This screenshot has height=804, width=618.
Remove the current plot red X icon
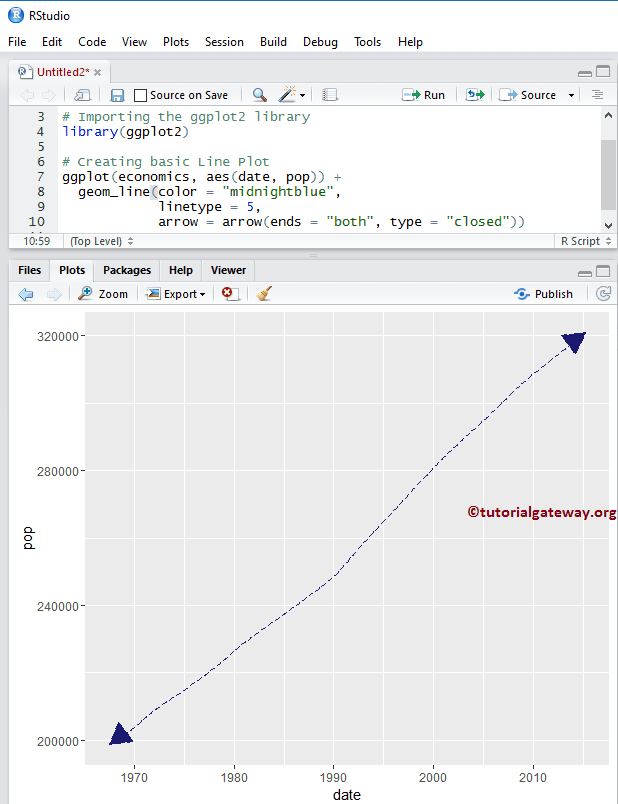click(229, 293)
